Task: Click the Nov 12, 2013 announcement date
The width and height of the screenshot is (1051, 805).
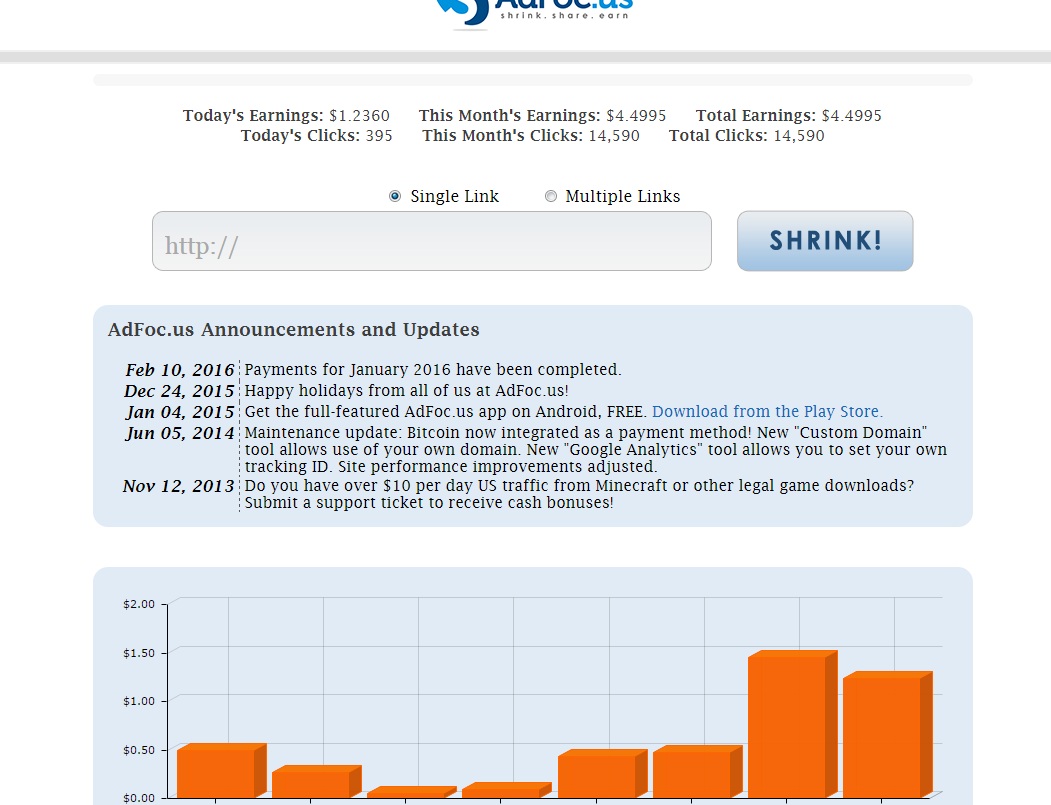Action: point(178,486)
